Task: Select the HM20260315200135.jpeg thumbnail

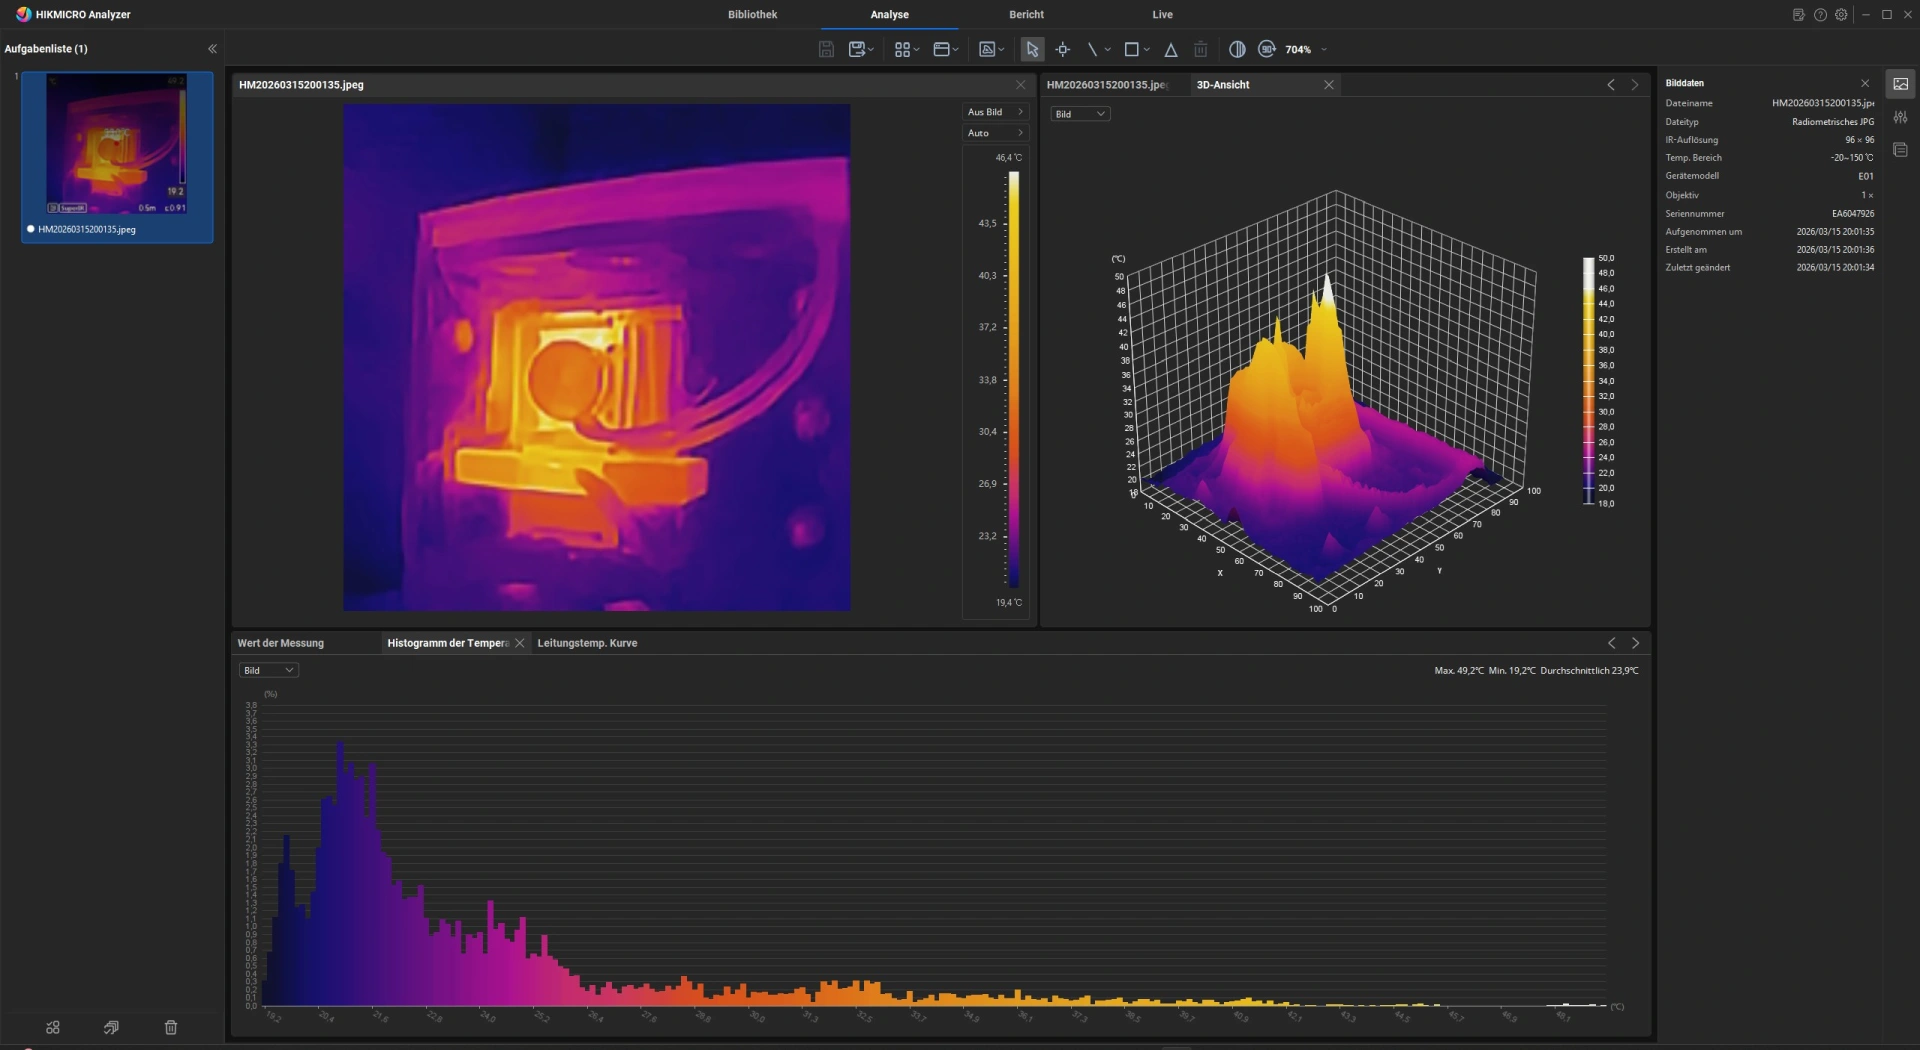Action: point(117,145)
